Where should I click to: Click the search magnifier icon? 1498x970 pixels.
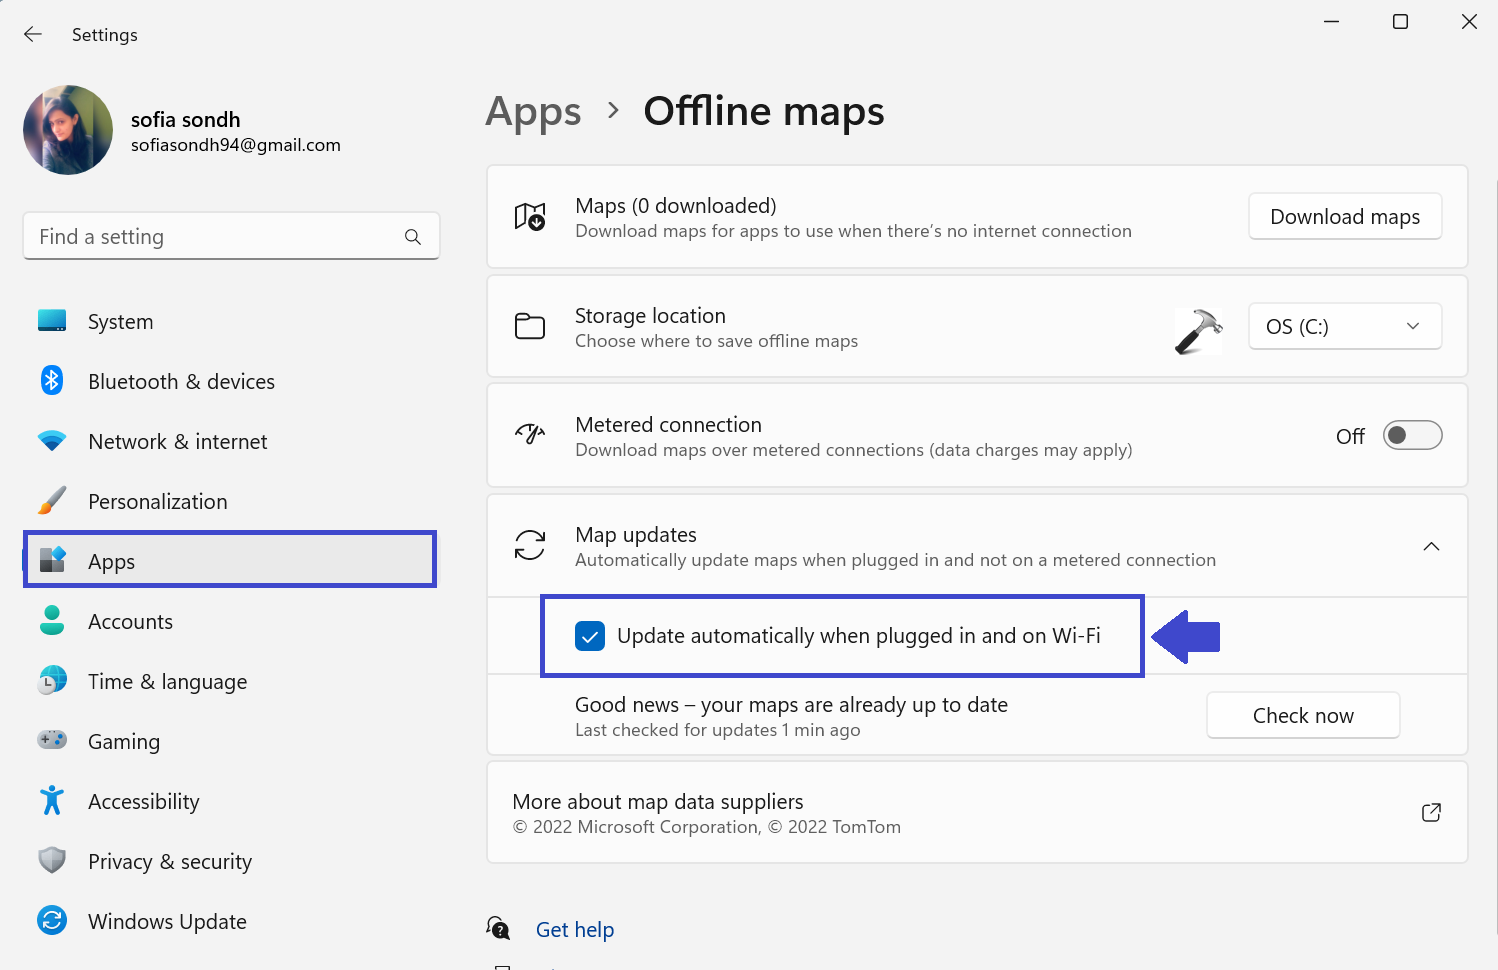tap(412, 237)
